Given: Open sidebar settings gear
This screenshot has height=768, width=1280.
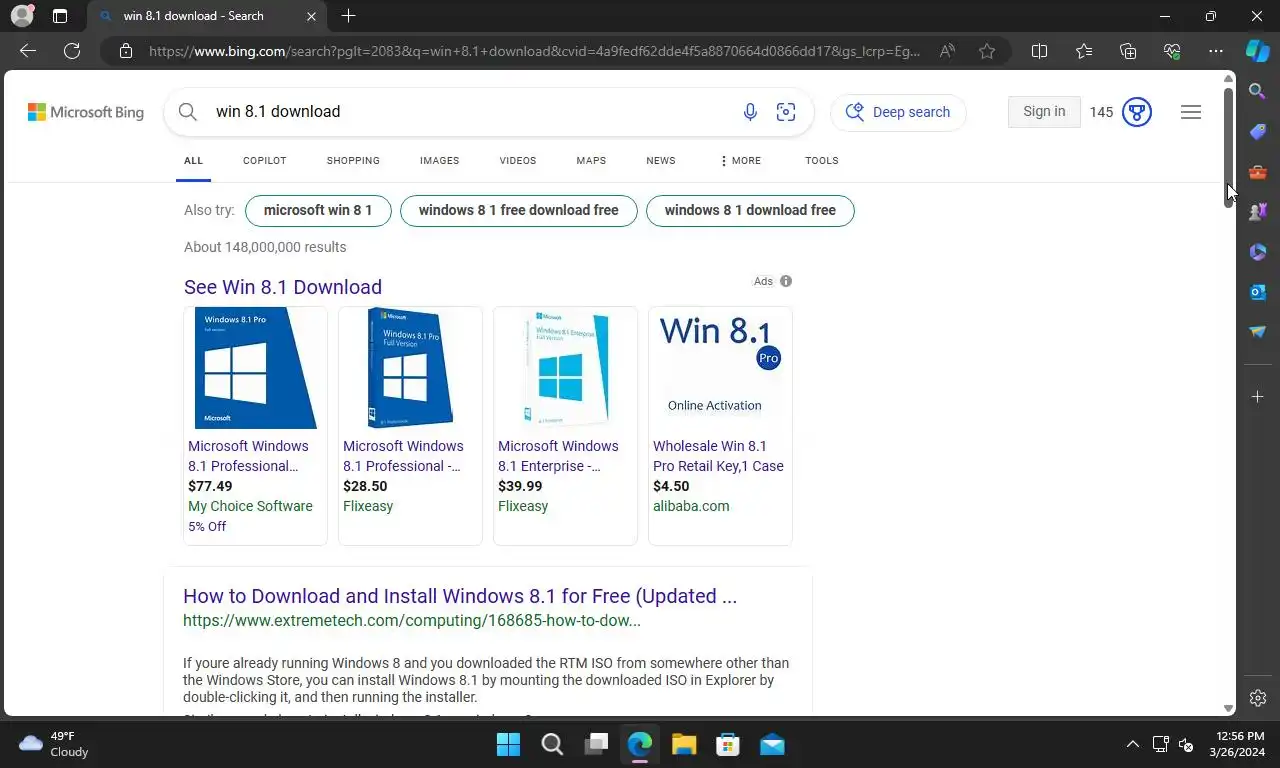Looking at the screenshot, I should tap(1258, 698).
